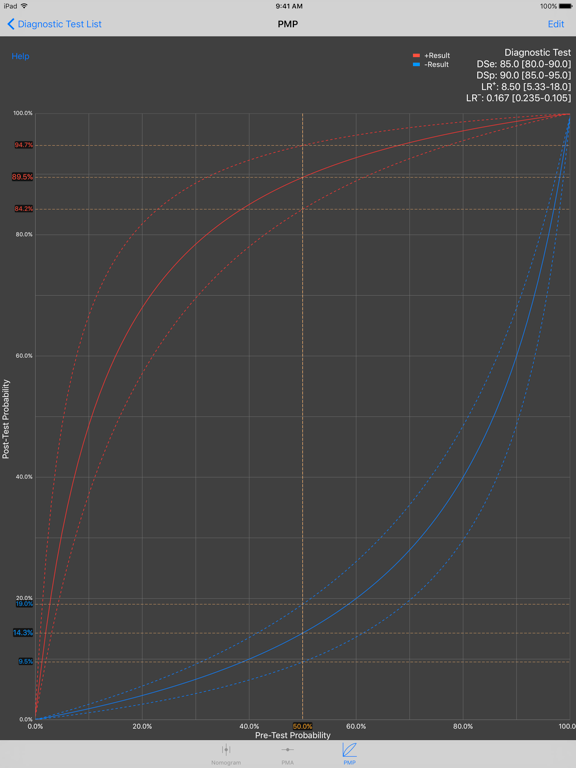Click the Wi-Fi icon in status bar
This screenshot has width=576, height=768.
(24, 6)
